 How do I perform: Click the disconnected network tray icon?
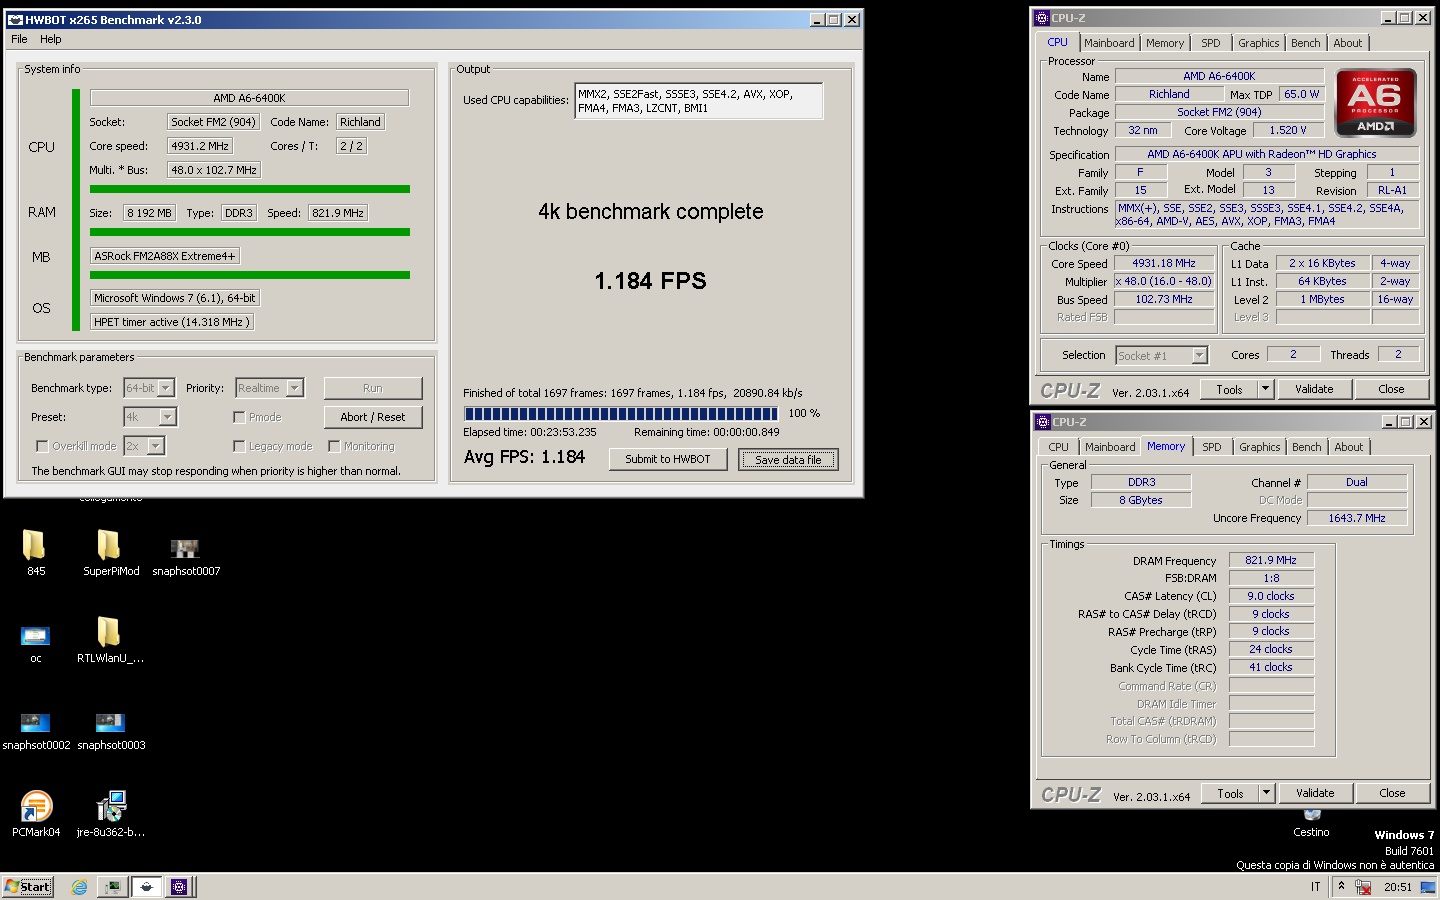[x=1362, y=887]
